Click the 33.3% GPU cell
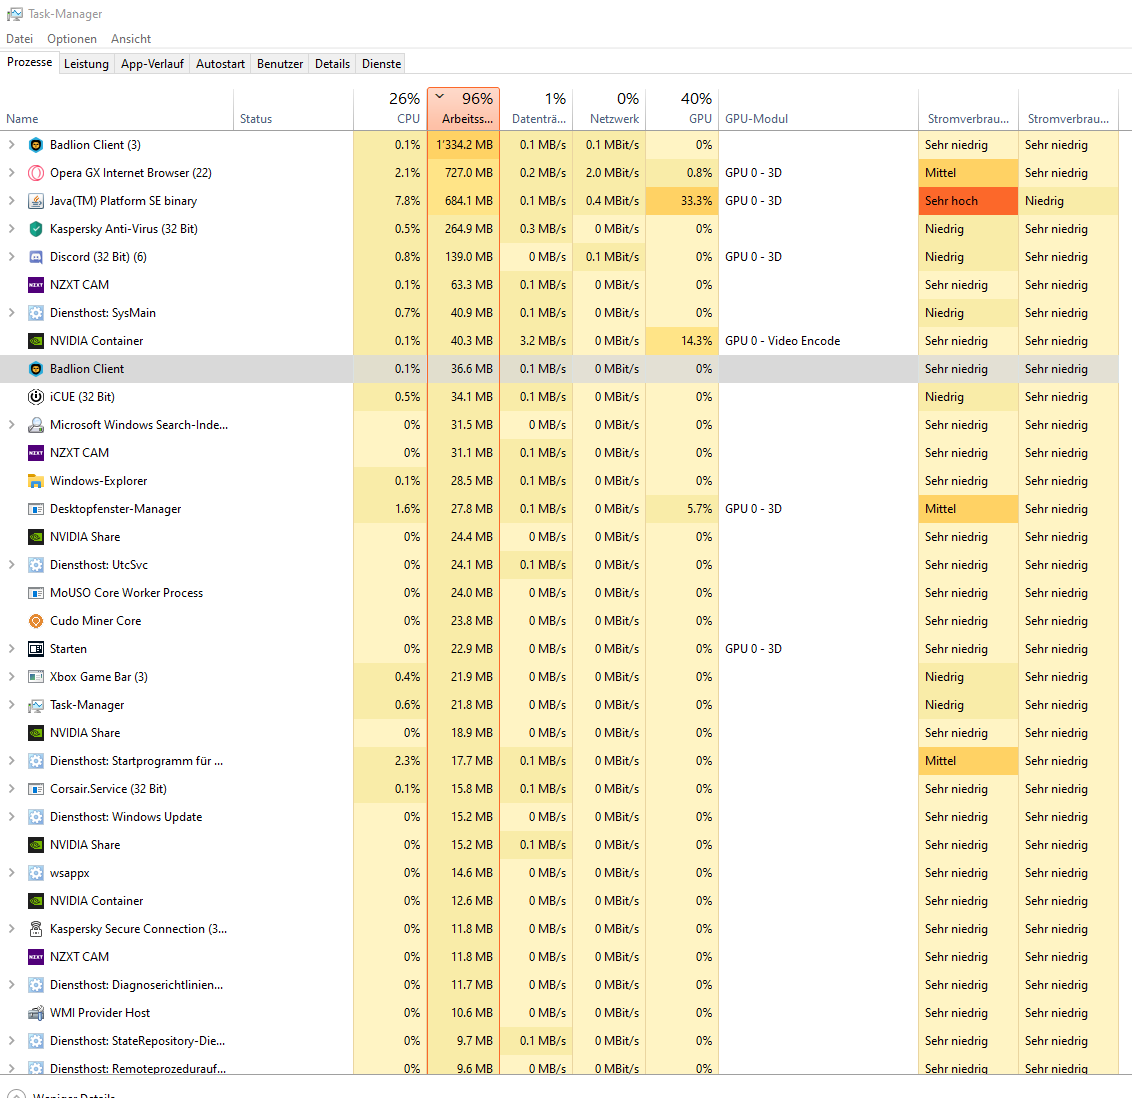Screen dimensions: 1132x1098 pos(682,201)
